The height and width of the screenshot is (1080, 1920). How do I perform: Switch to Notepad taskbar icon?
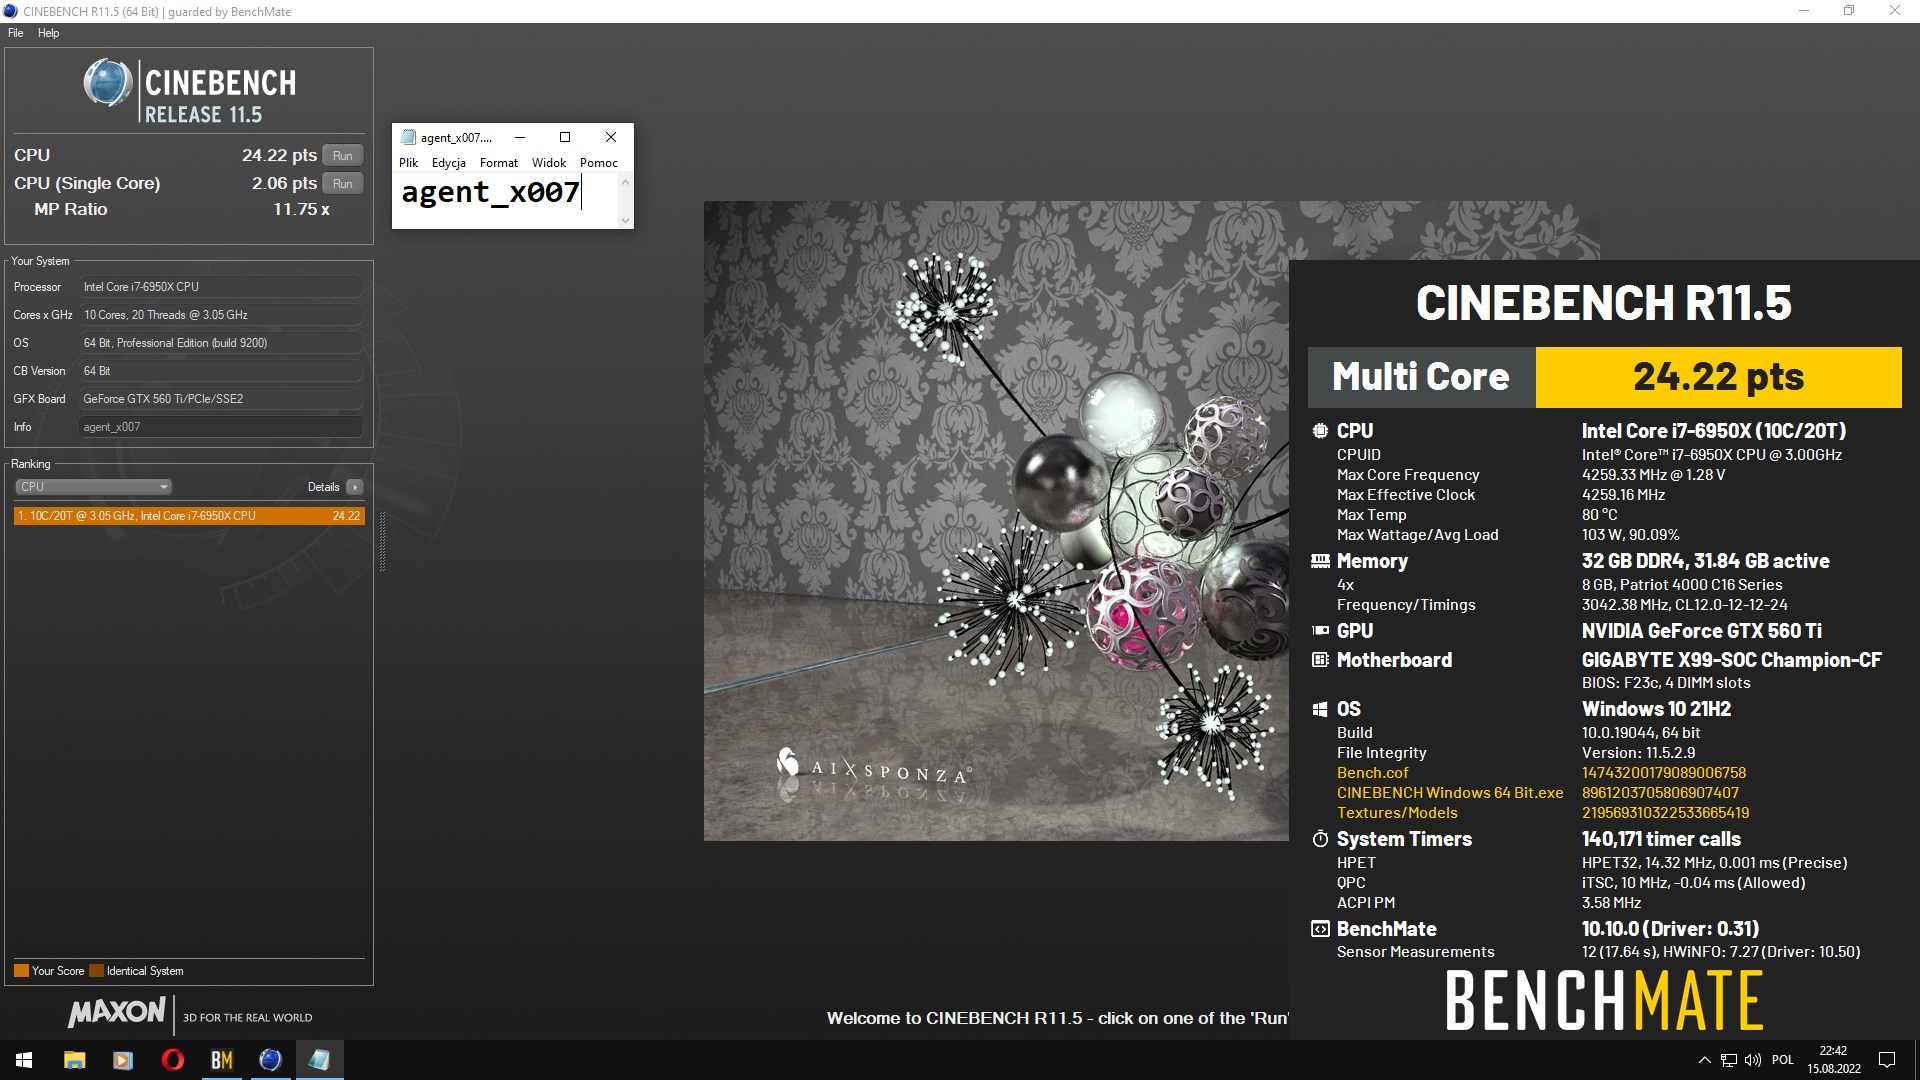(319, 1060)
